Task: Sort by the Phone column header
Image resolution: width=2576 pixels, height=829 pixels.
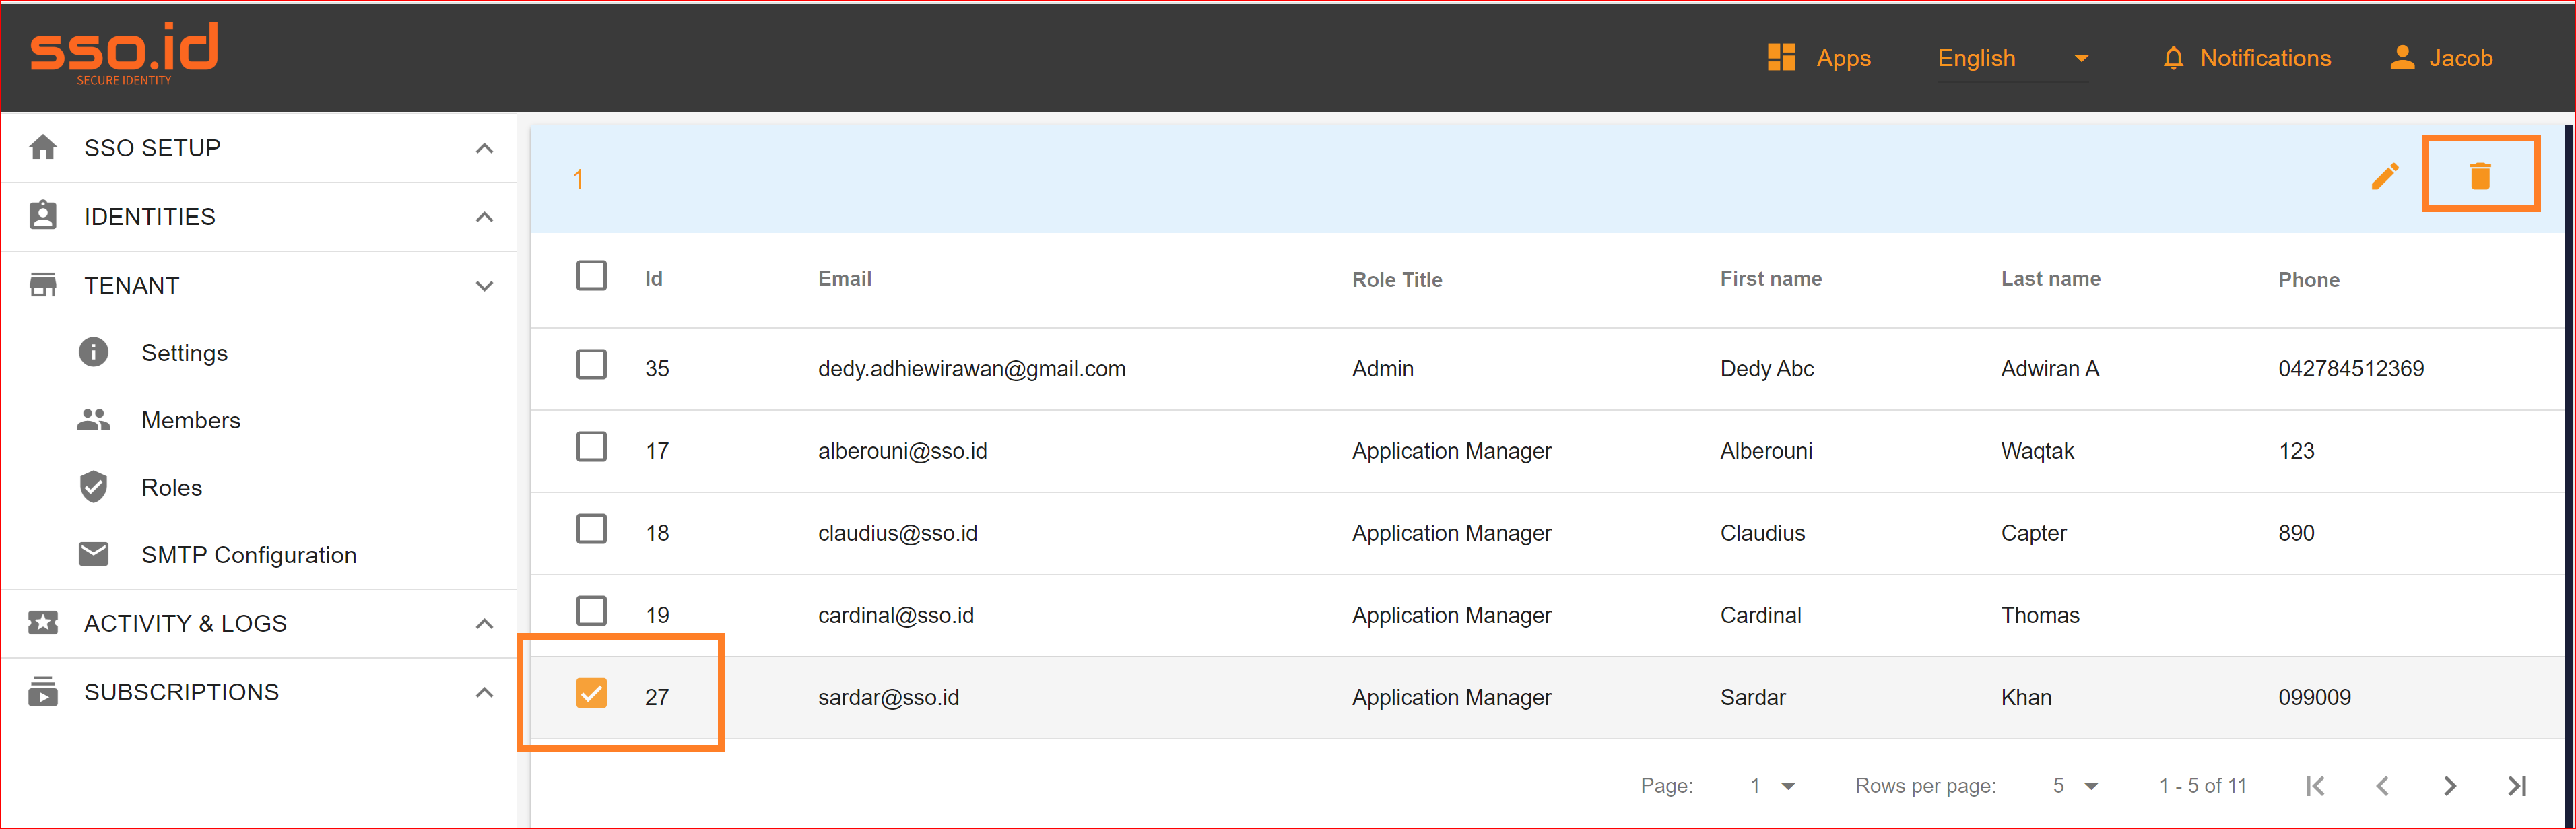Action: pos(2308,280)
